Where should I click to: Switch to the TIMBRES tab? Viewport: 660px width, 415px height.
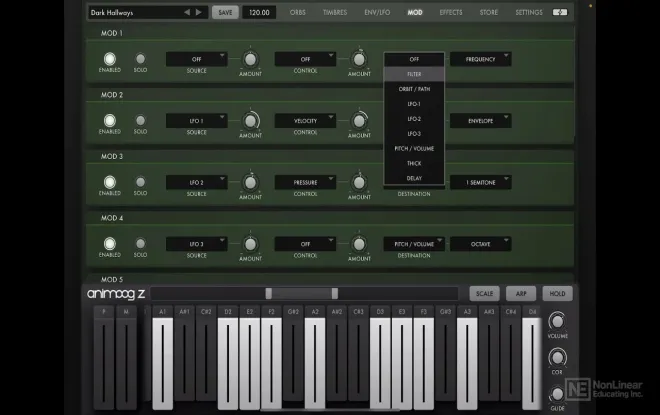point(335,13)
